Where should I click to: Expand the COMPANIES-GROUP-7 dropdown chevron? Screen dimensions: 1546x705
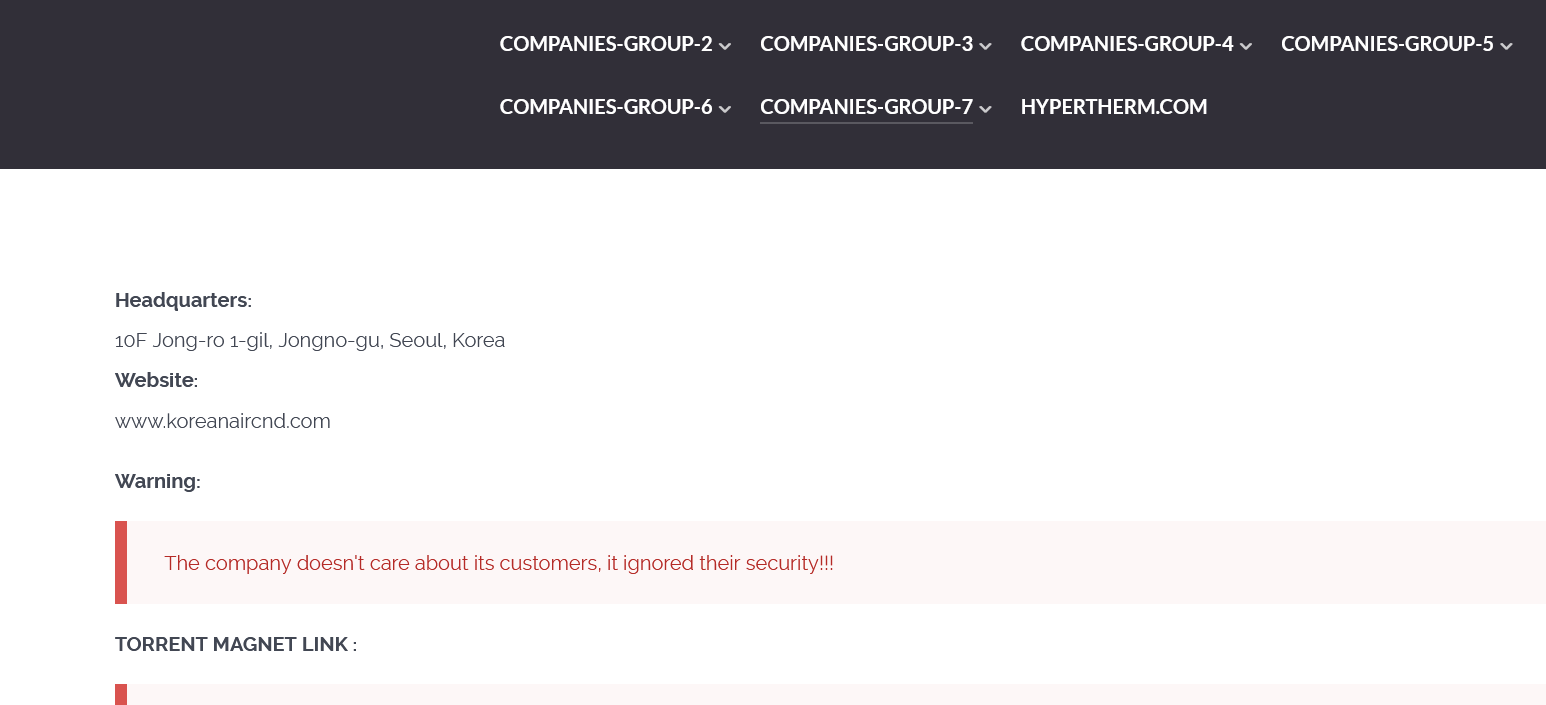[986, 108]
